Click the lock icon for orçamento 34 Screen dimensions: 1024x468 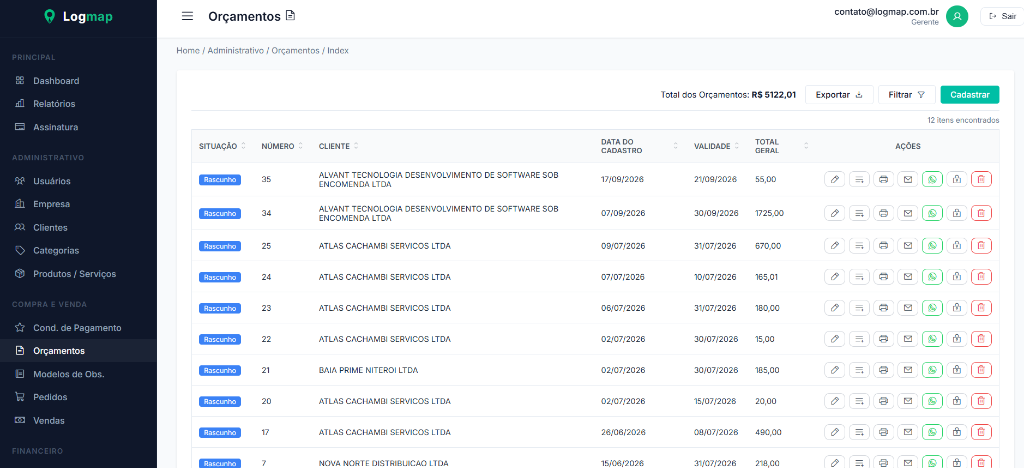click(957, 213)
